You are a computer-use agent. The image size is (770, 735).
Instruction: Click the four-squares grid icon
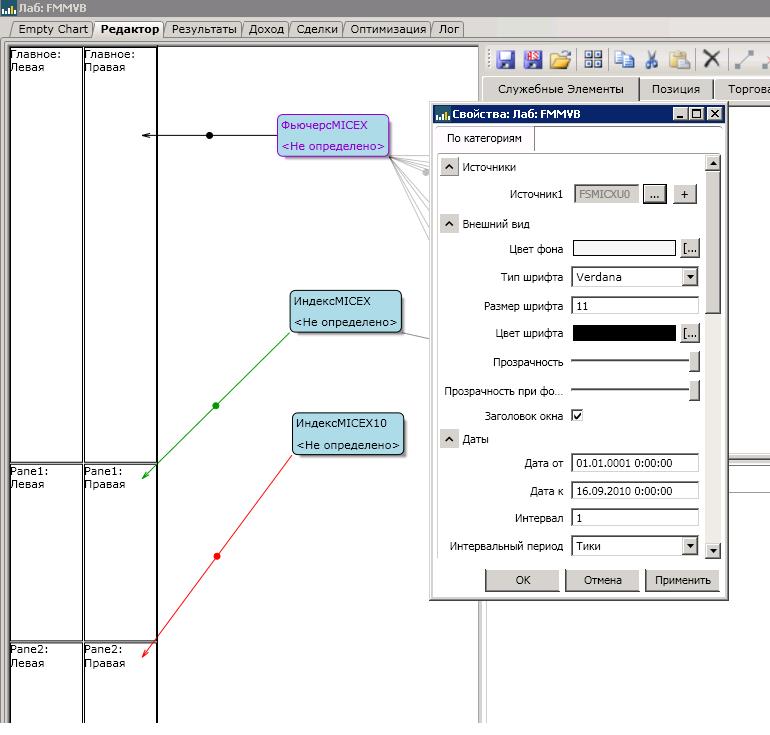click(x=594, y=59)
